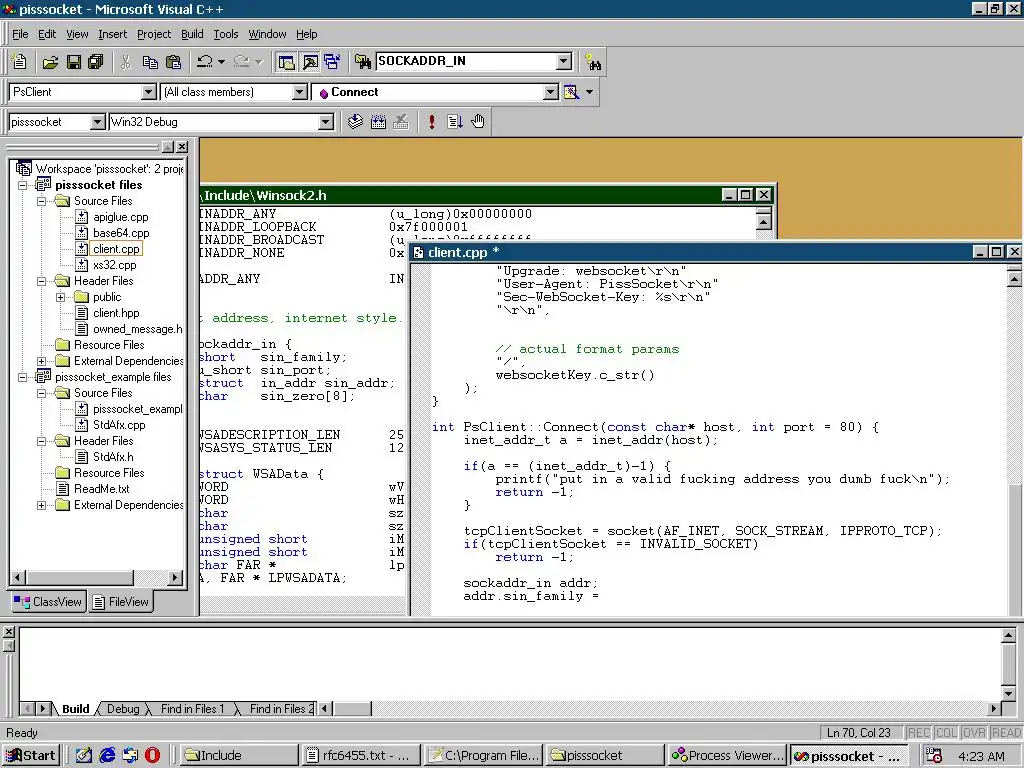Screen dimensions: 1024x768
Task: Save the current file via floppy icon
Action: [74, 61]
